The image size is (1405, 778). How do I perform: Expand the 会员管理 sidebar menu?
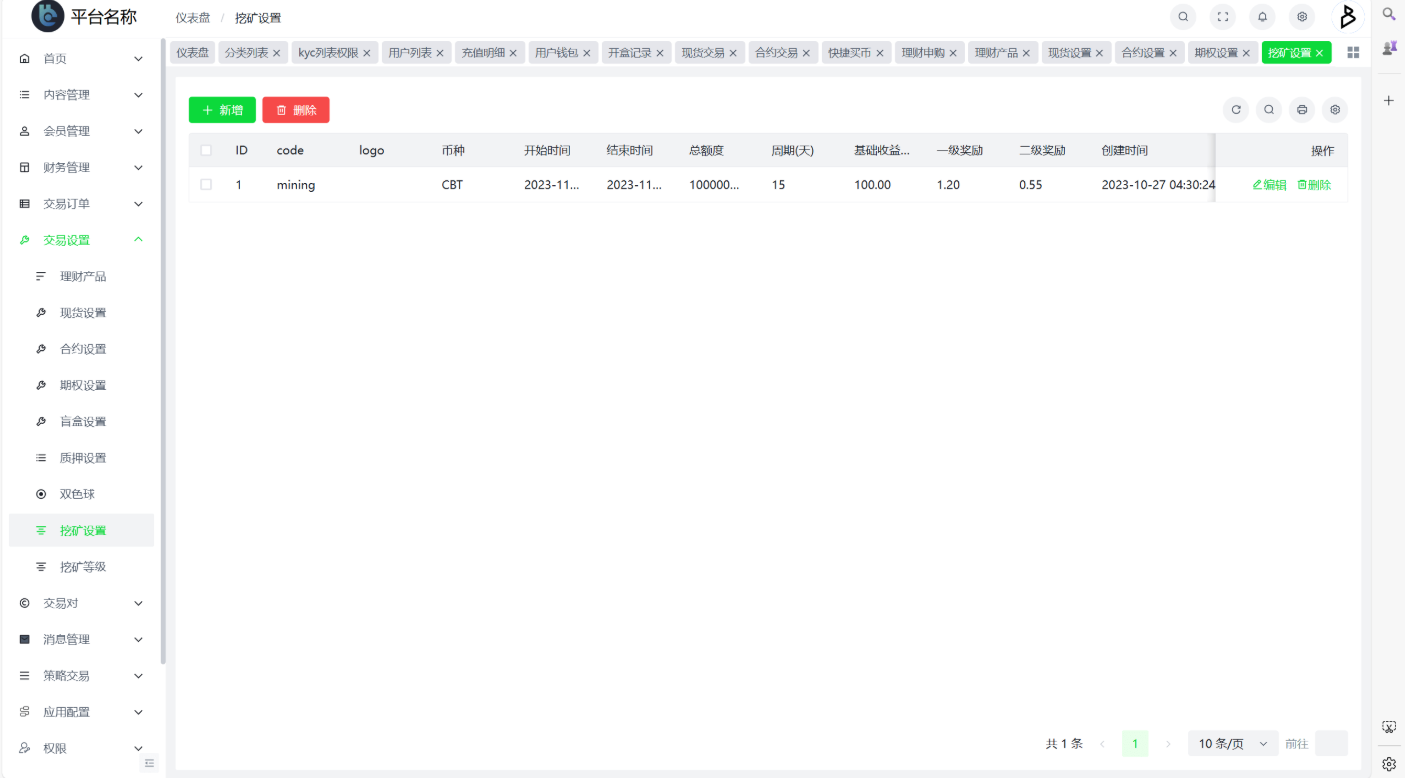[80, 131]
